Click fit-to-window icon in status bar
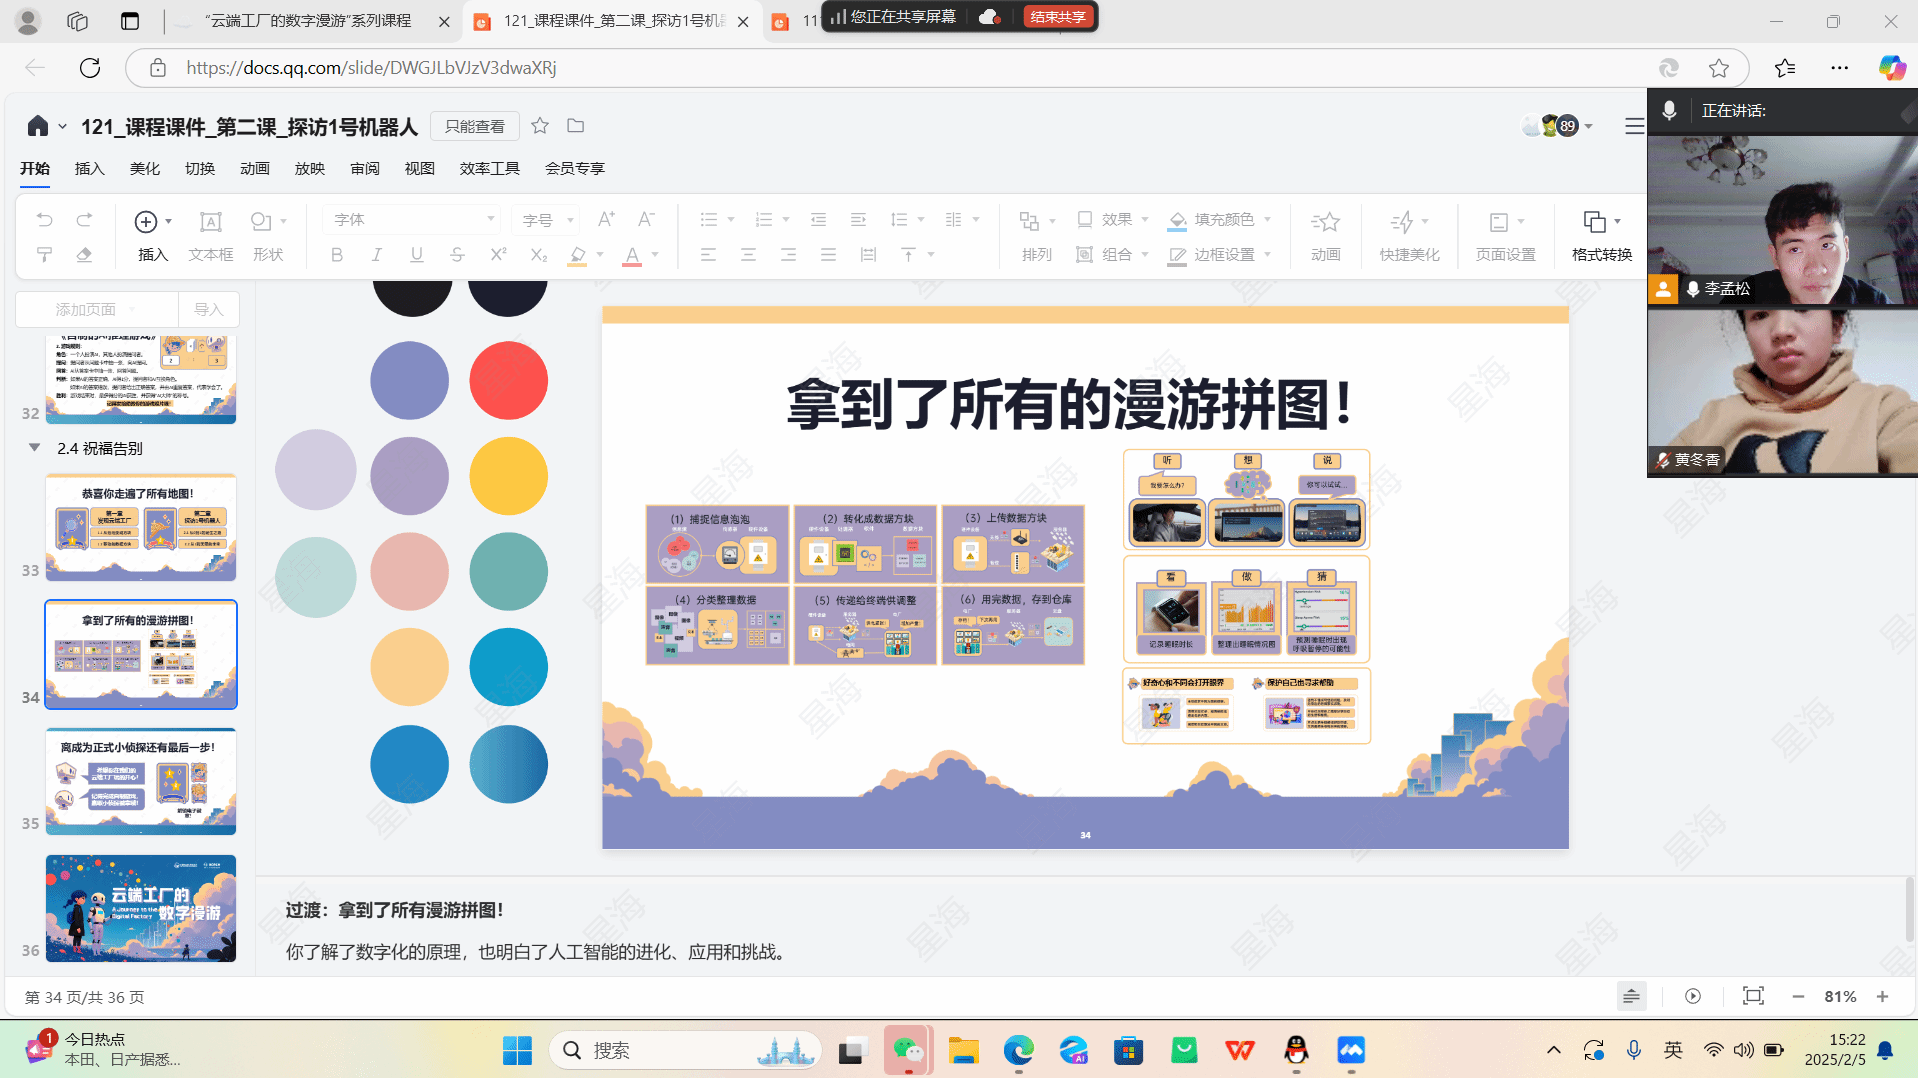 1753,996
